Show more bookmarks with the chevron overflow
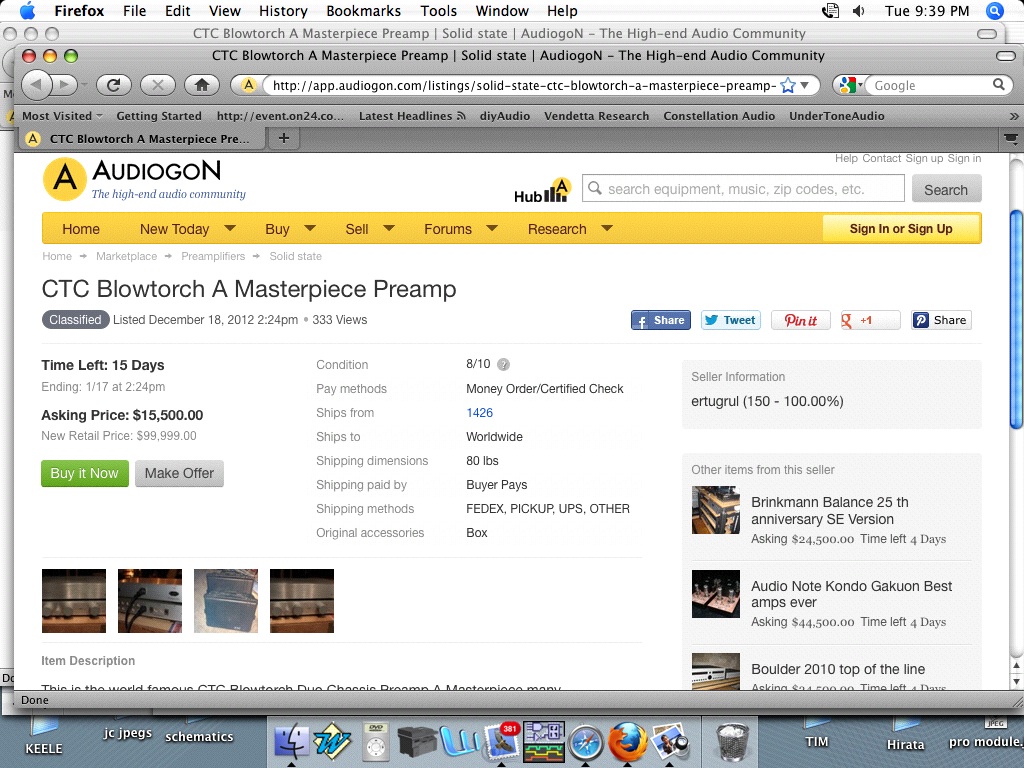Screen dimensions: 1024x768 (1014, 116)
